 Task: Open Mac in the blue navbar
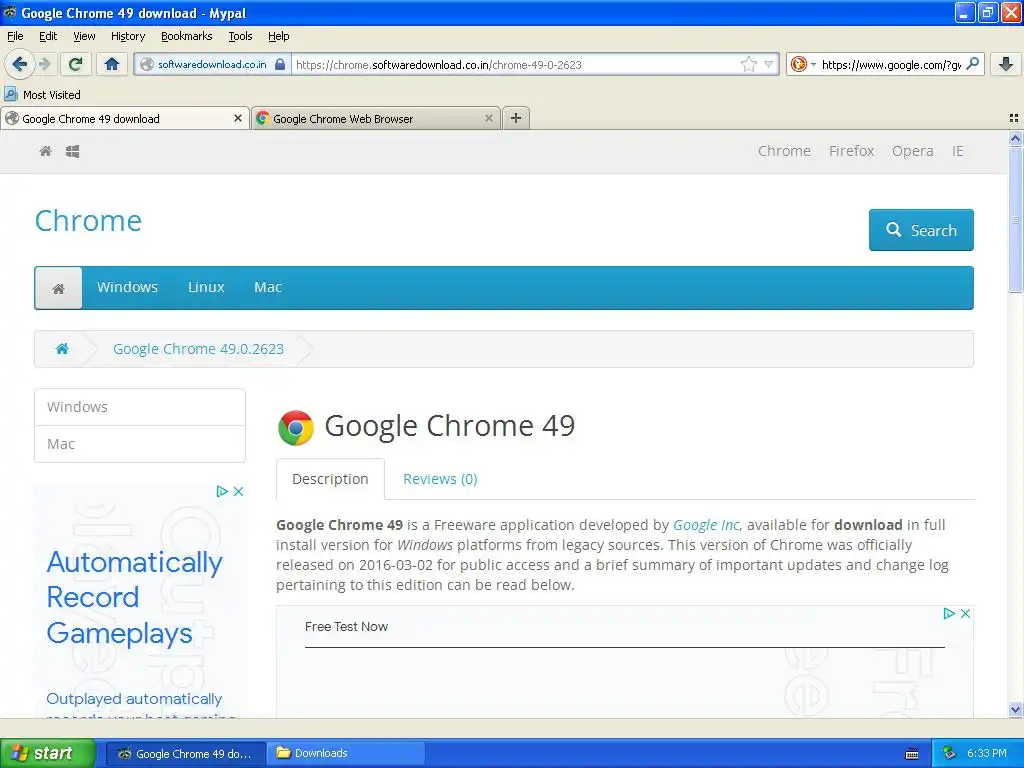[268, 287]
